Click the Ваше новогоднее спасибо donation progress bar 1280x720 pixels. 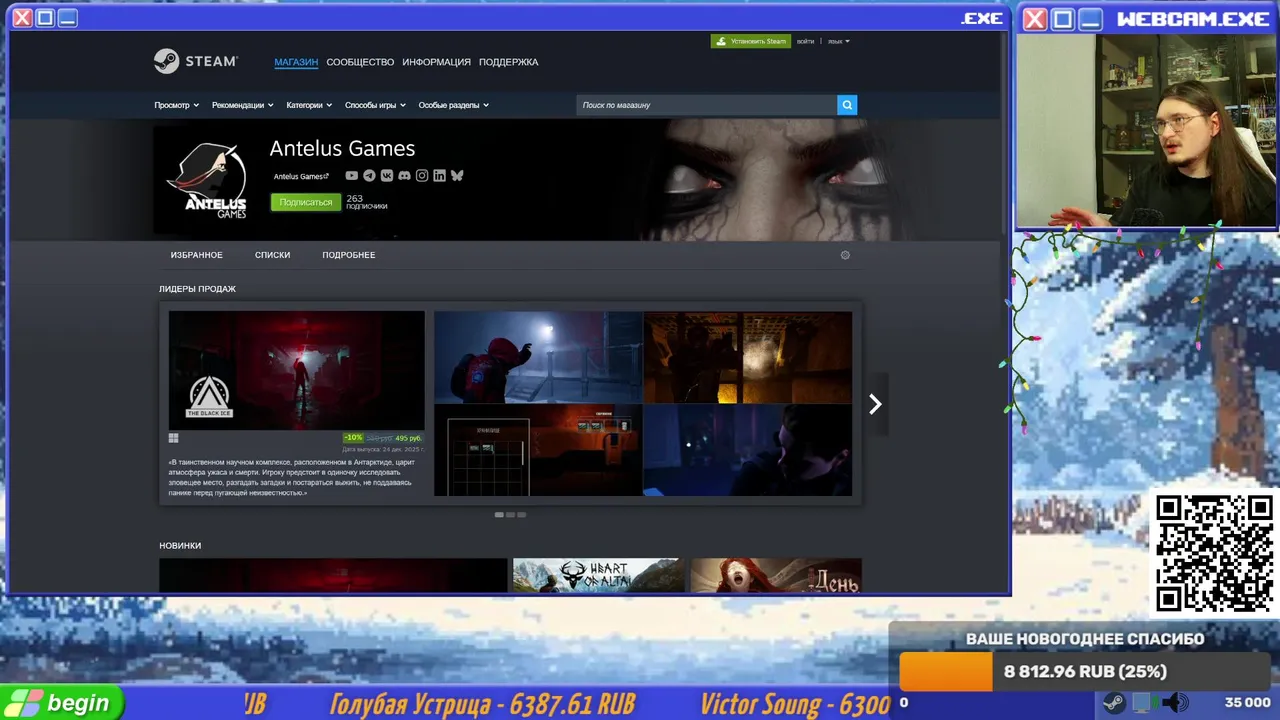1084,672
